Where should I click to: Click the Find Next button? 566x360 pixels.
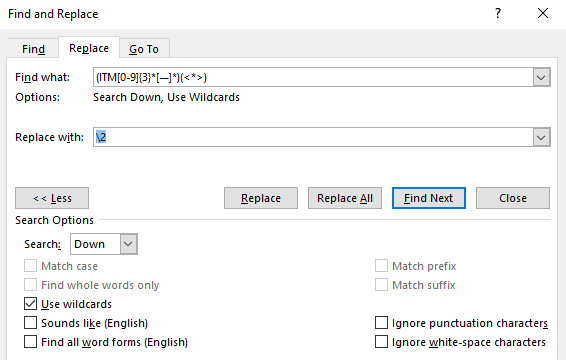pyautogui.click(x=429, y=198)
